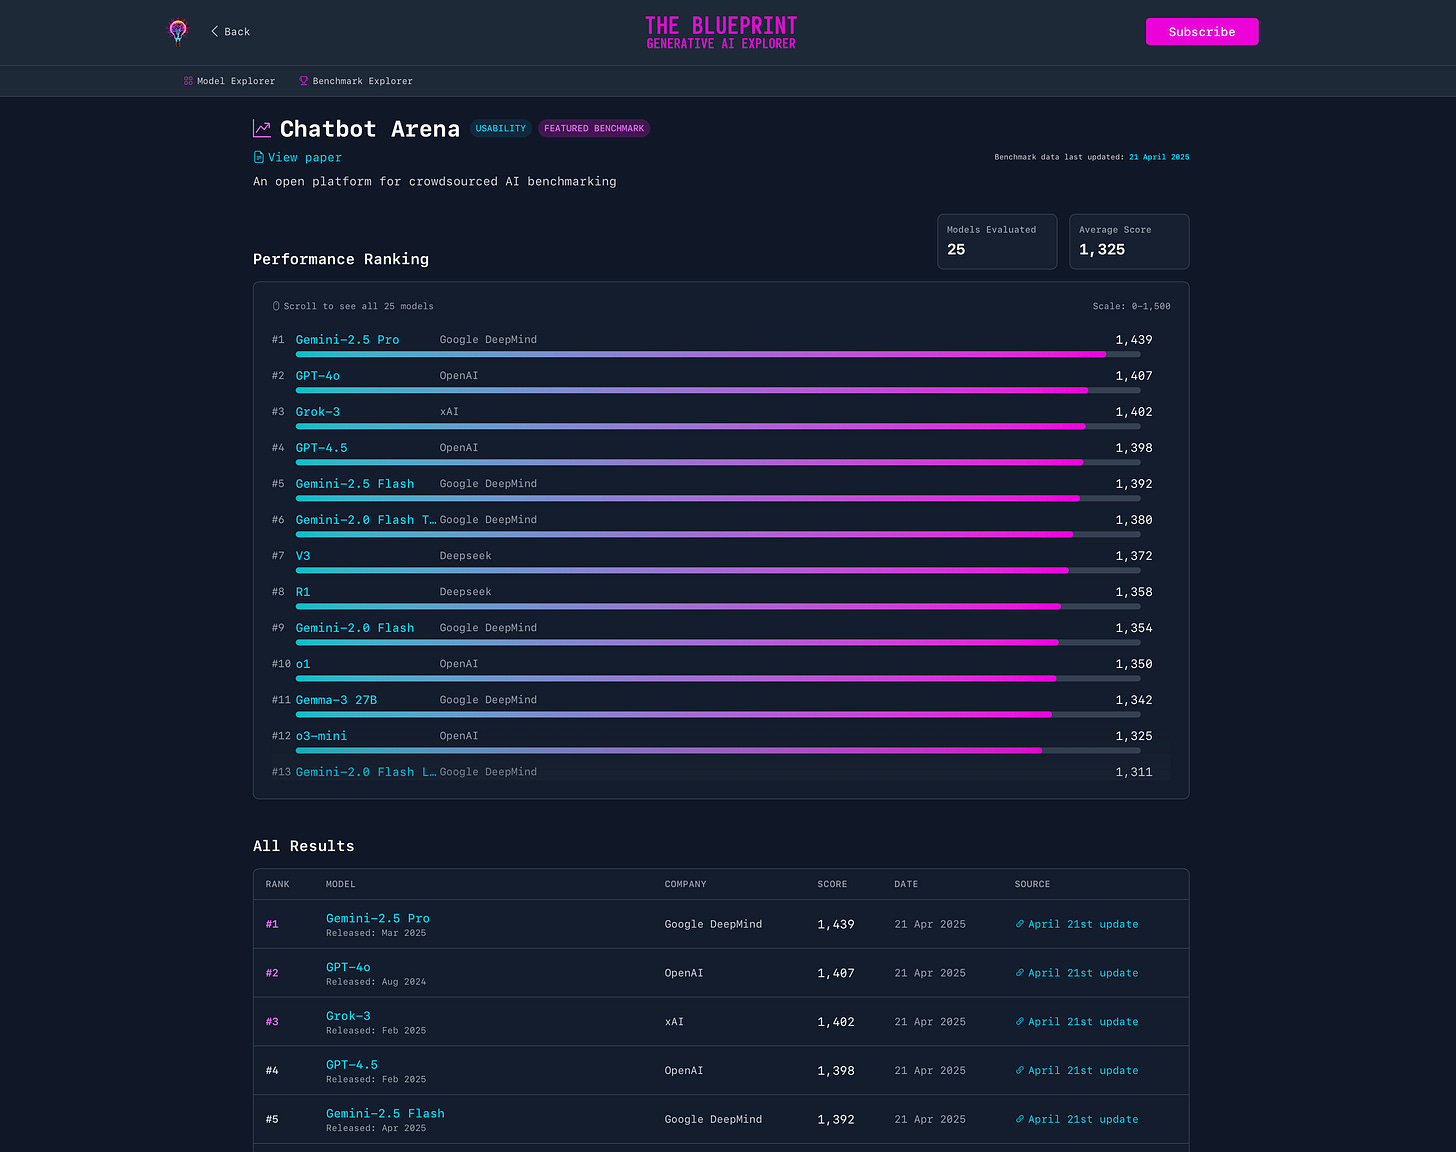Click the DATE column header
This screenshot has width=1456, height=1152.
point(906,884)
